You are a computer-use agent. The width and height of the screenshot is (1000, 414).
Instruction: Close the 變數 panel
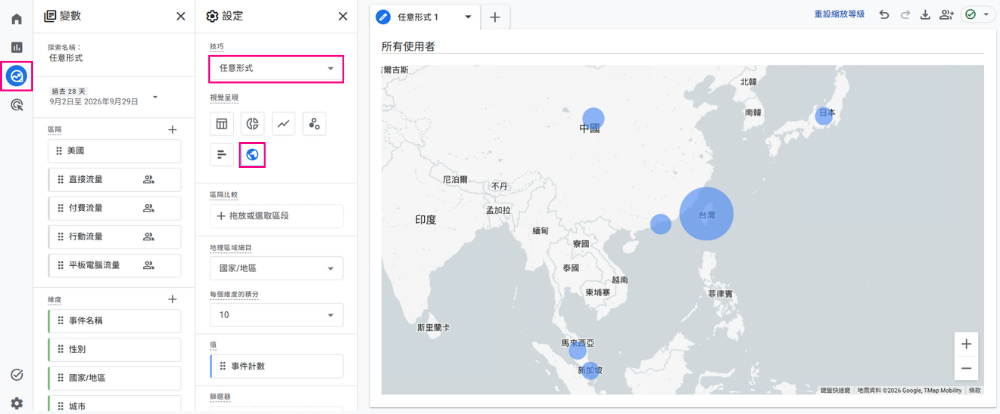(x=180, y=17)
